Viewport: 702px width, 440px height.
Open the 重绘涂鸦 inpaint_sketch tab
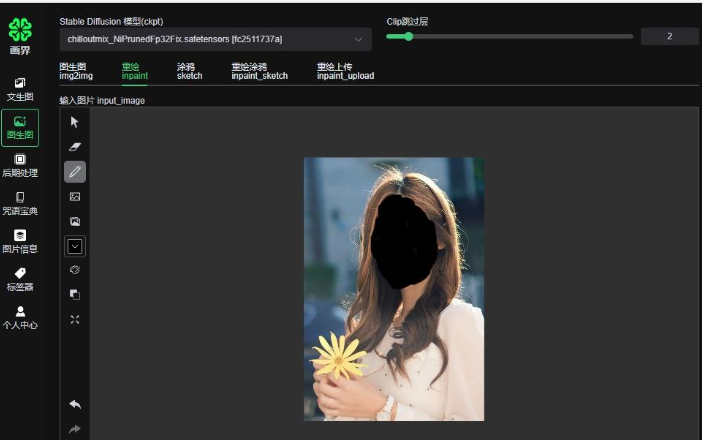[x=259, y=71]
